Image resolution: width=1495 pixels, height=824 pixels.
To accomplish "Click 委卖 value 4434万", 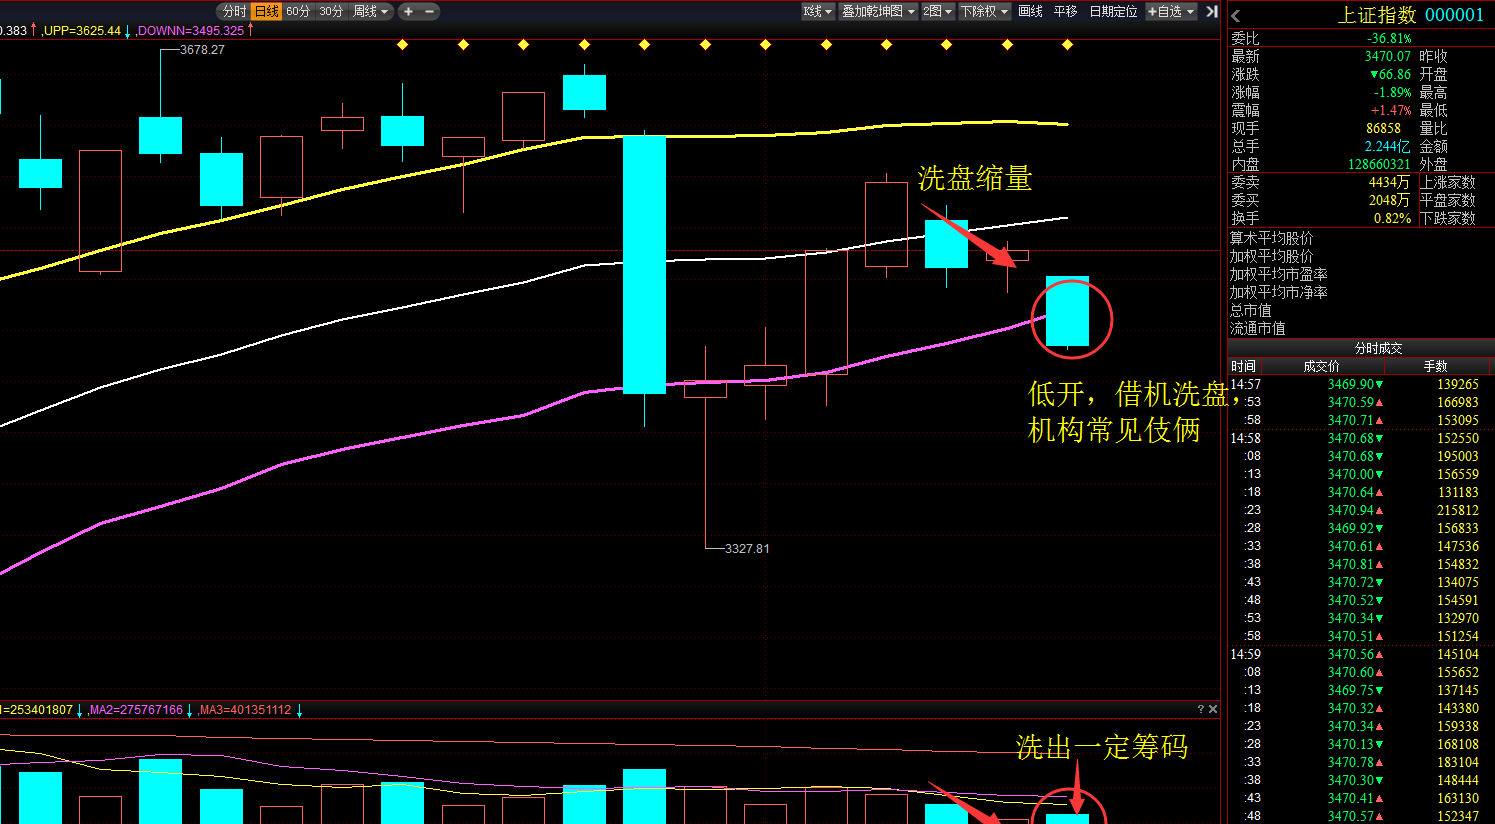I will (x=1389, y=183).
